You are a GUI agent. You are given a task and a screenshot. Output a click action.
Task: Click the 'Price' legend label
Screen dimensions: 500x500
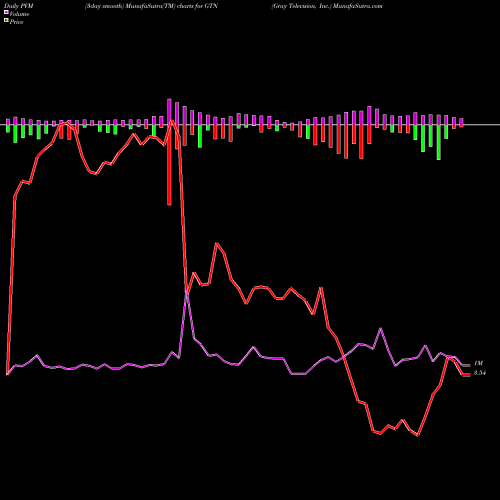coord(16,22)
